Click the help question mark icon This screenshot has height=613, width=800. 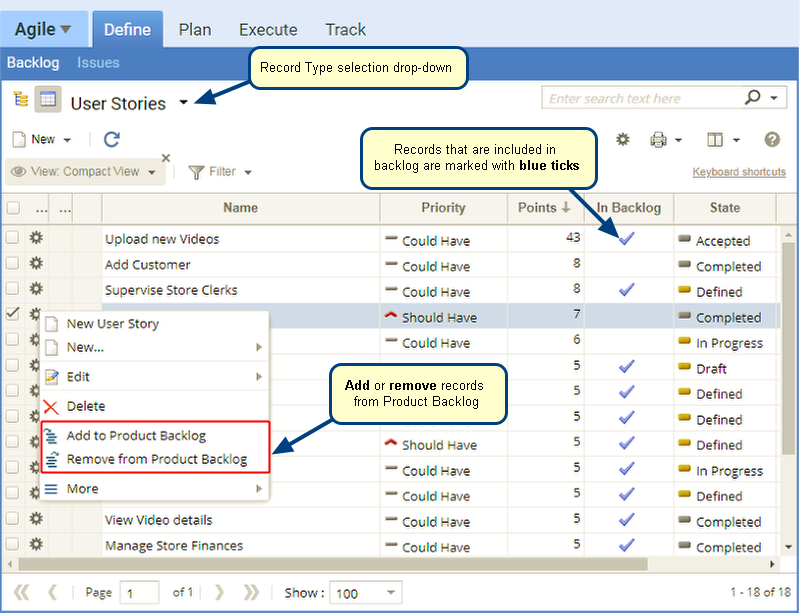(x=772, y=140)
